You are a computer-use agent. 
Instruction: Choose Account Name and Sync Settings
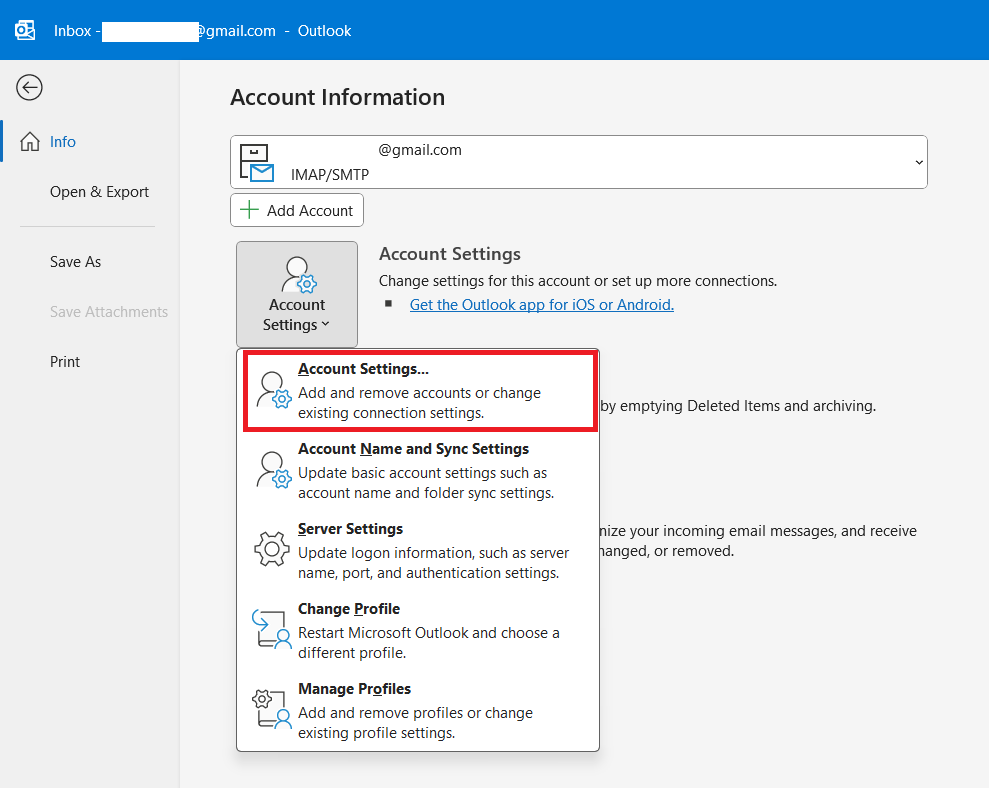(x=418, y=471)
